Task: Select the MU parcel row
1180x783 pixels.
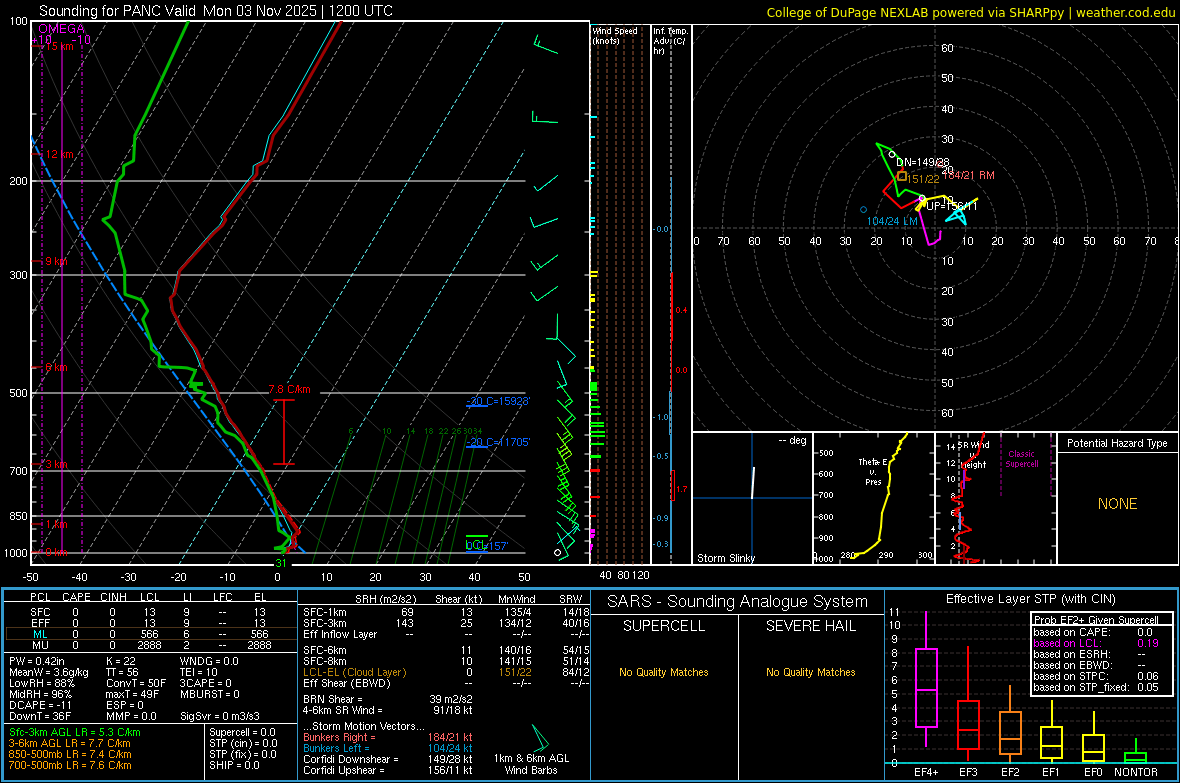Action: click(150, 645)
